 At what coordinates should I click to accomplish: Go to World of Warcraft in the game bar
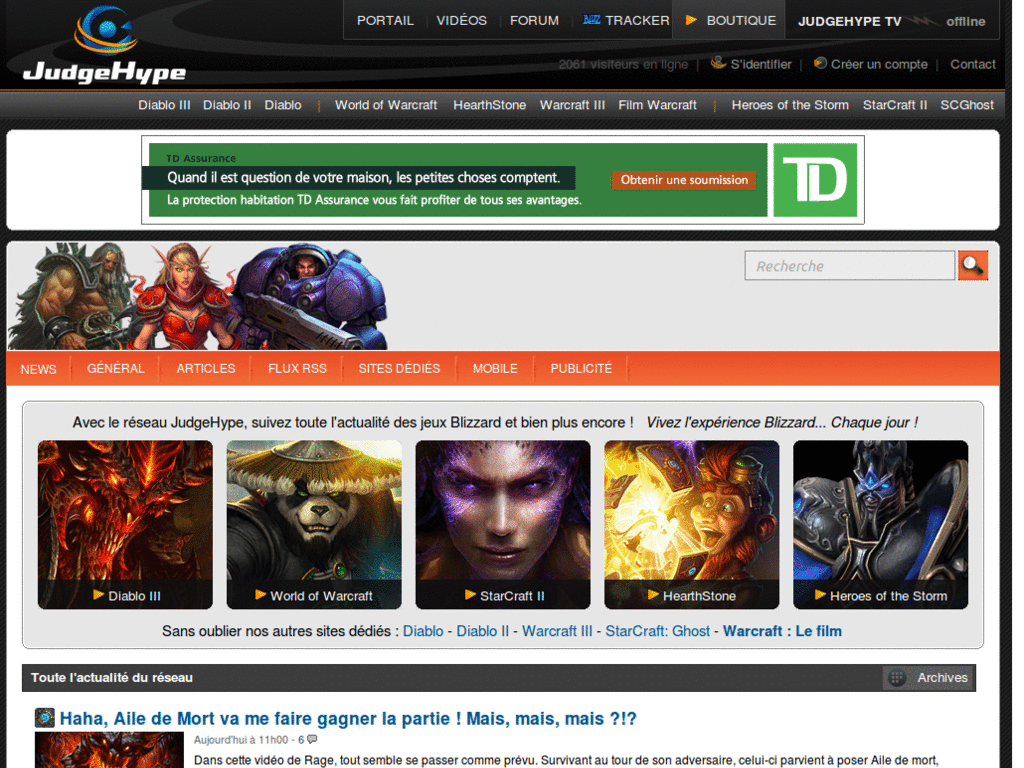pos(386,105)
